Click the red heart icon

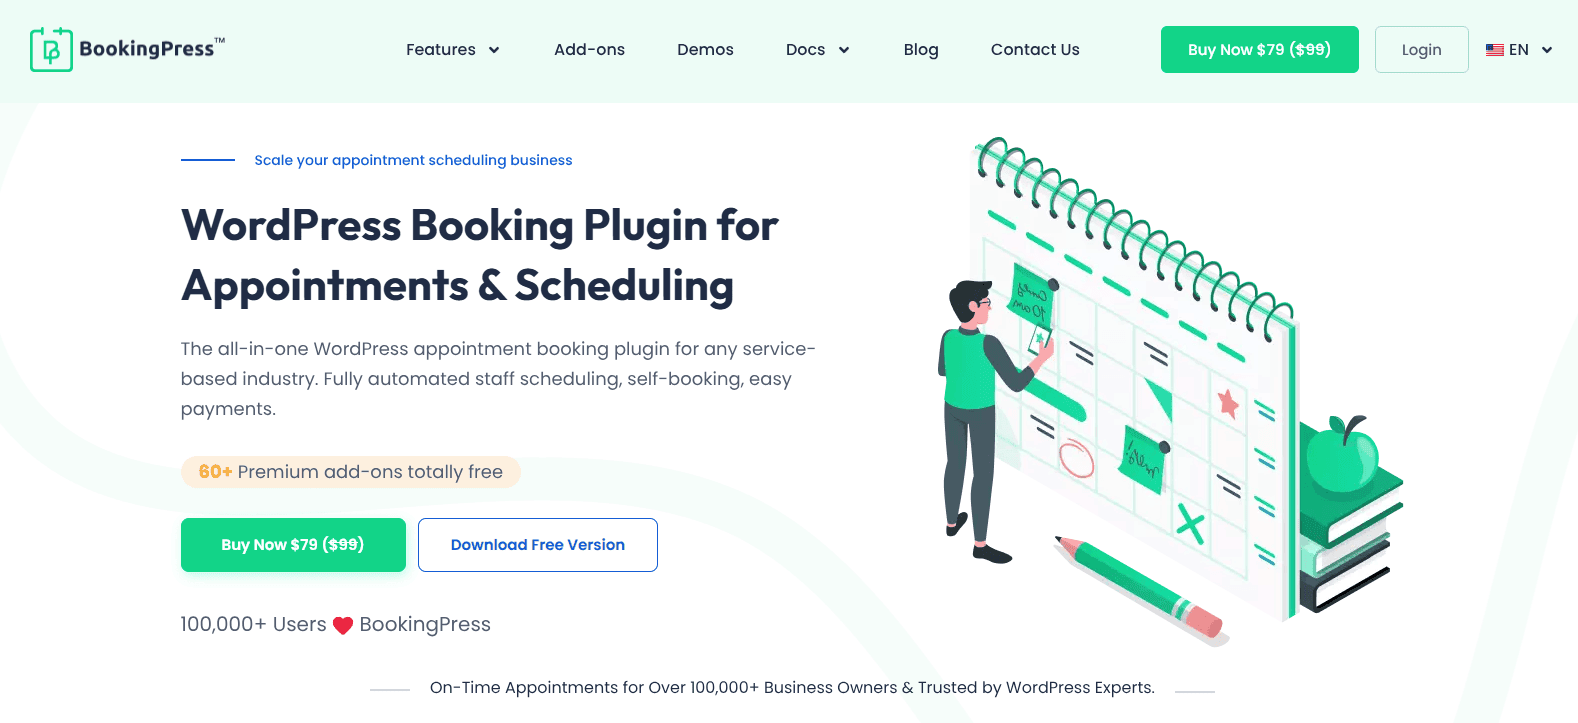[343, 625]
